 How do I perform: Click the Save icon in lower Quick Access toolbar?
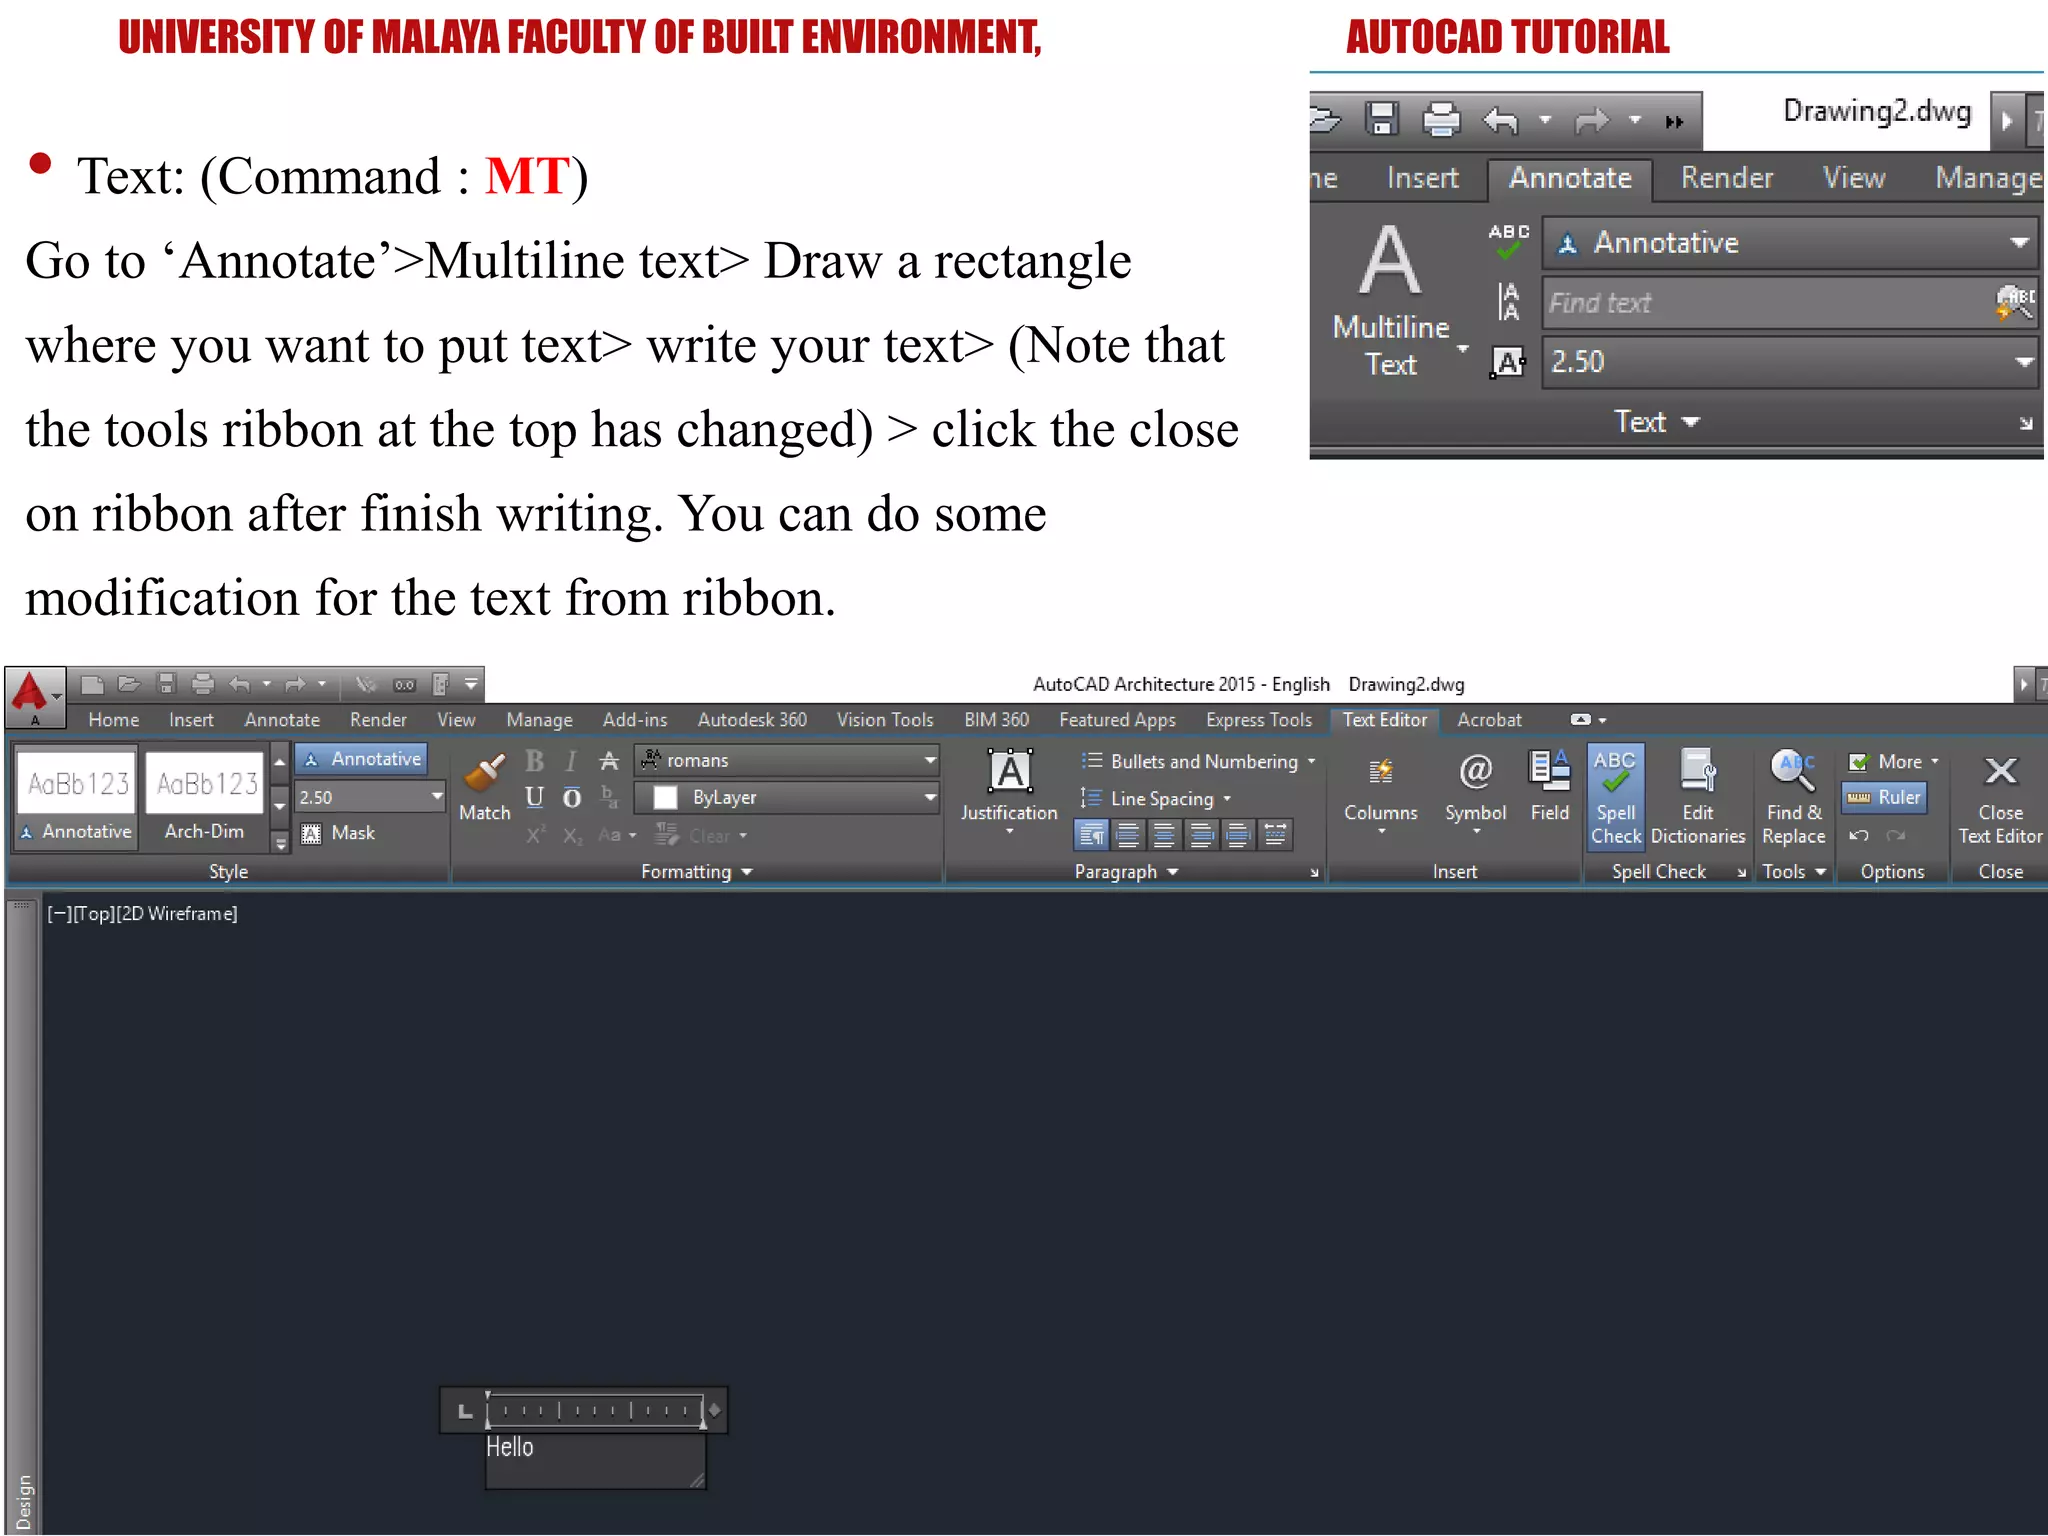tap(166, 684)
